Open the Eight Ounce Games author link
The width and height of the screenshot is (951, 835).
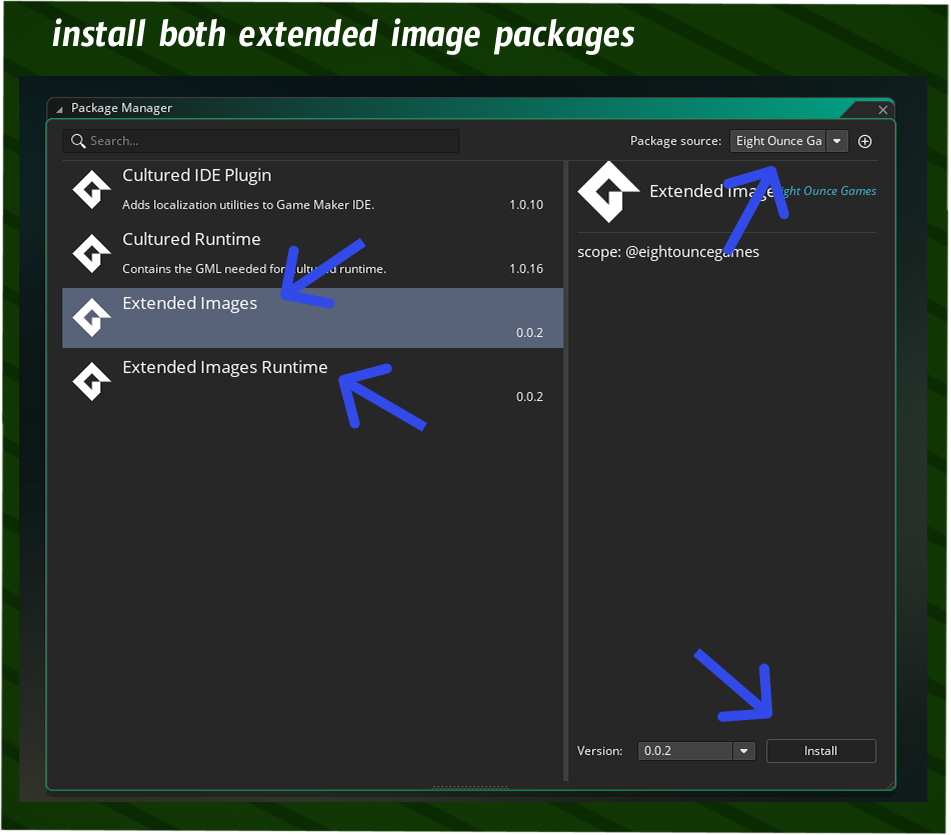827,191
